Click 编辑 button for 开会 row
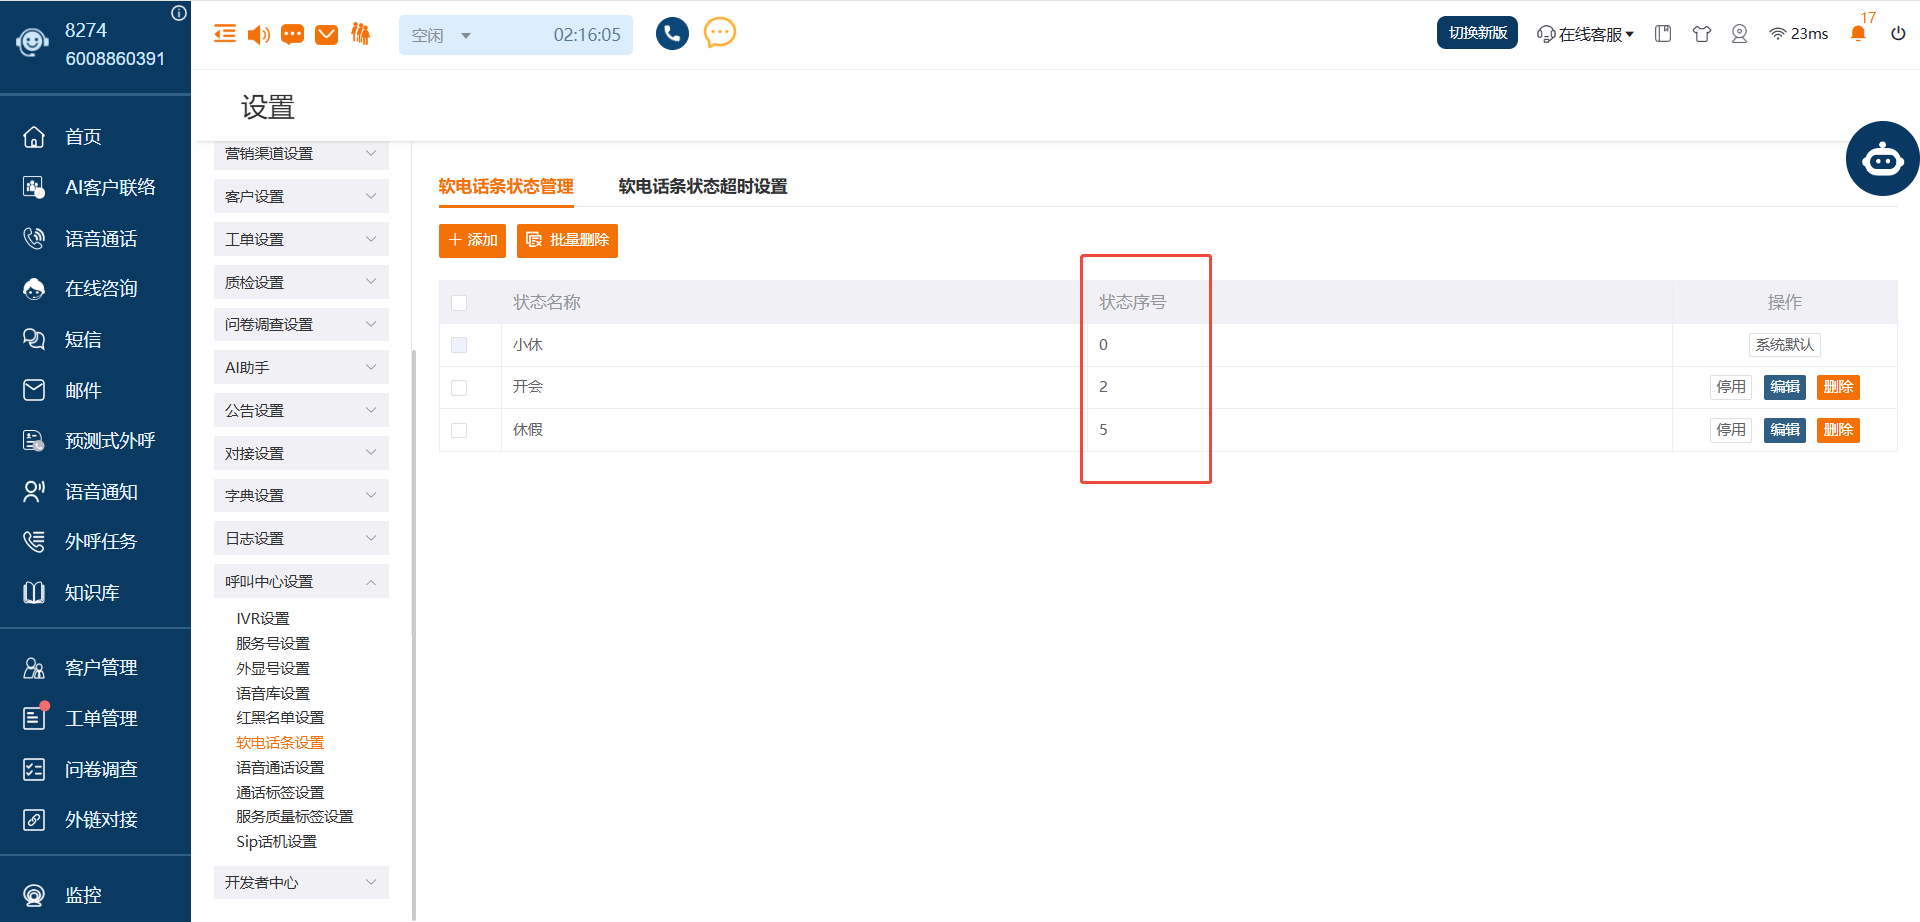Viewport: 1920px width, 922px height. point(1784,387)
